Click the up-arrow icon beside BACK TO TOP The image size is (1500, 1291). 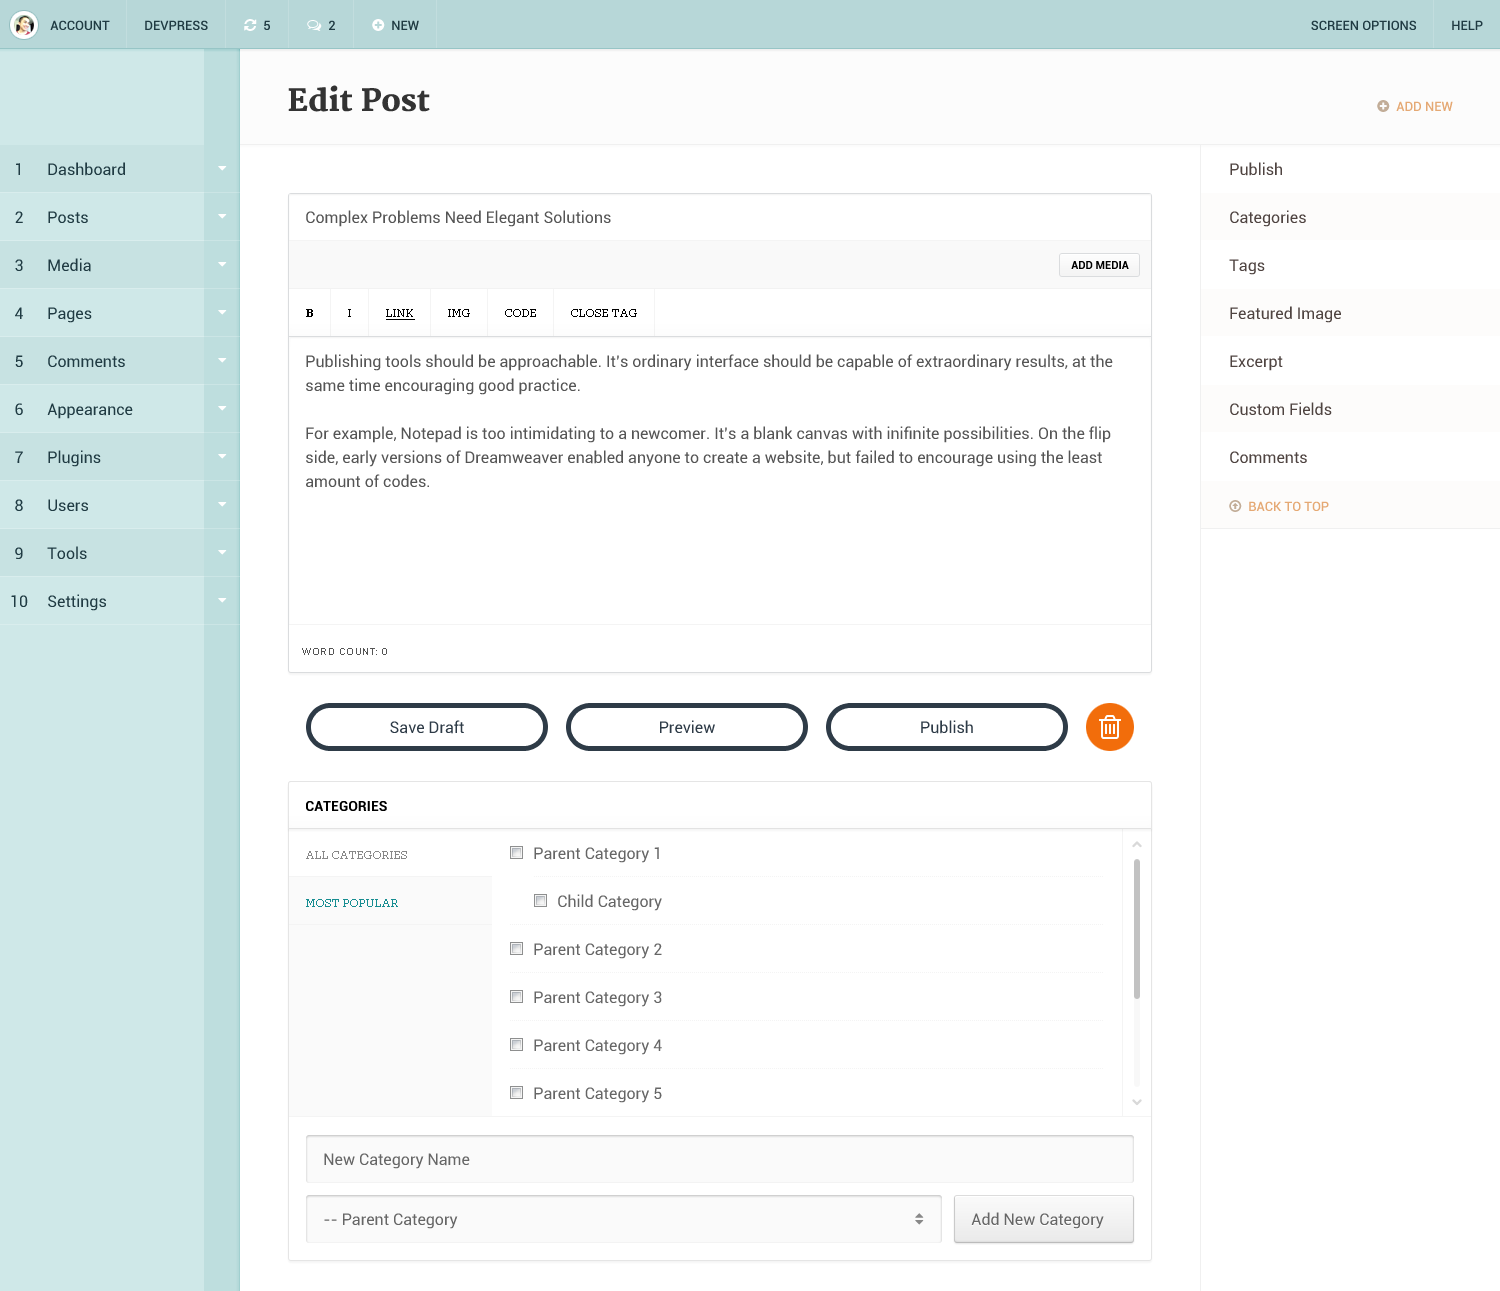click(1235, 506)
